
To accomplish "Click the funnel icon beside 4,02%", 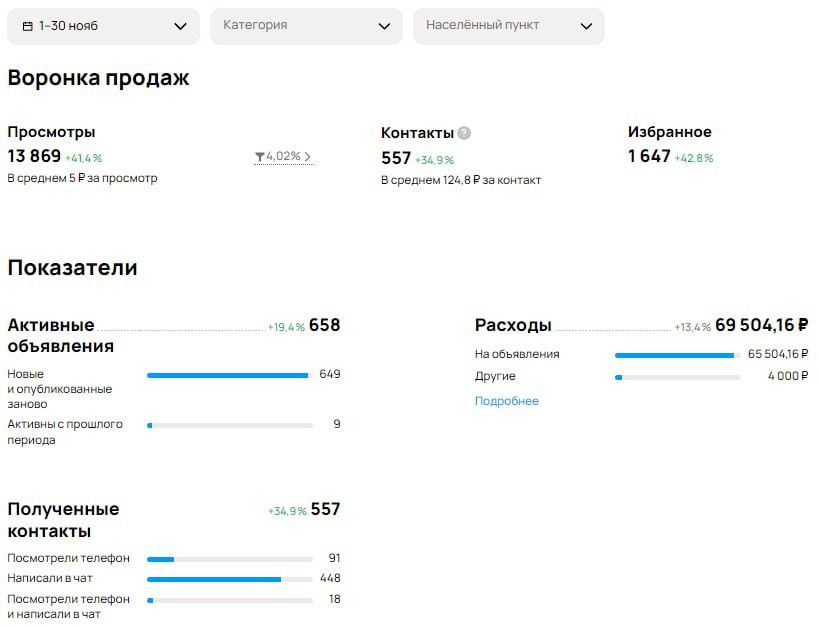I will [x=260, y=157].
